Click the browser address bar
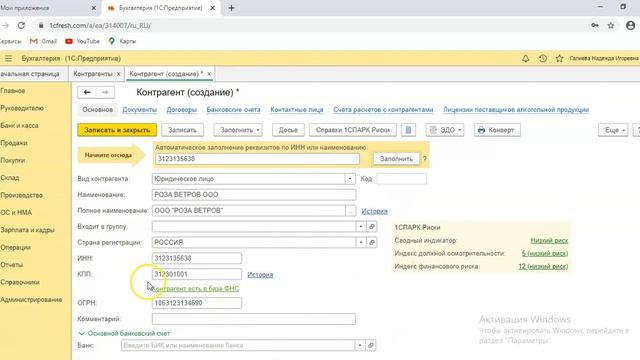The height and width of the screenshot is (360, 640). [310, 25]
